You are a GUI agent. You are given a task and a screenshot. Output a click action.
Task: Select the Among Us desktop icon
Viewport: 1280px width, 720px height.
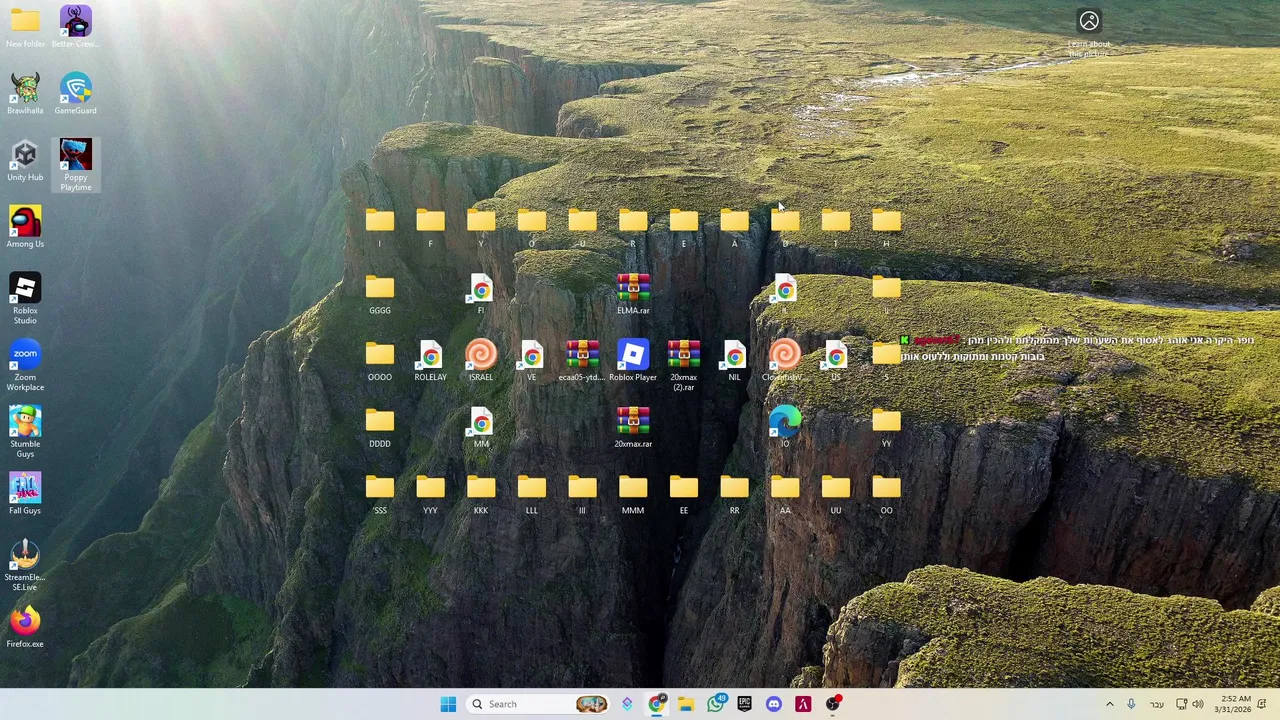point(25,227)
